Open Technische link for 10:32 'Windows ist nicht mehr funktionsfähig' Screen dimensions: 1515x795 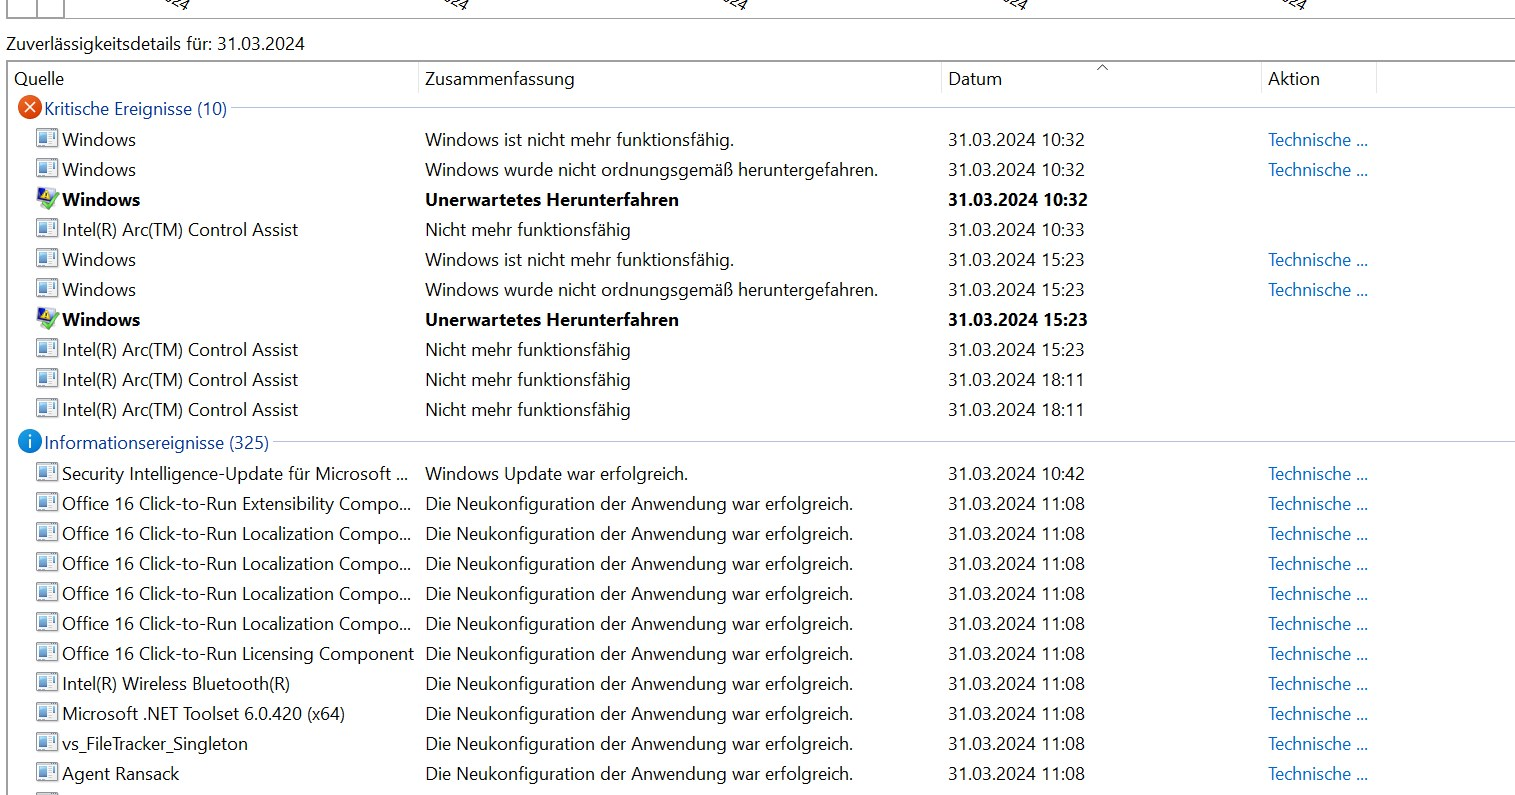coord(1318,140)
